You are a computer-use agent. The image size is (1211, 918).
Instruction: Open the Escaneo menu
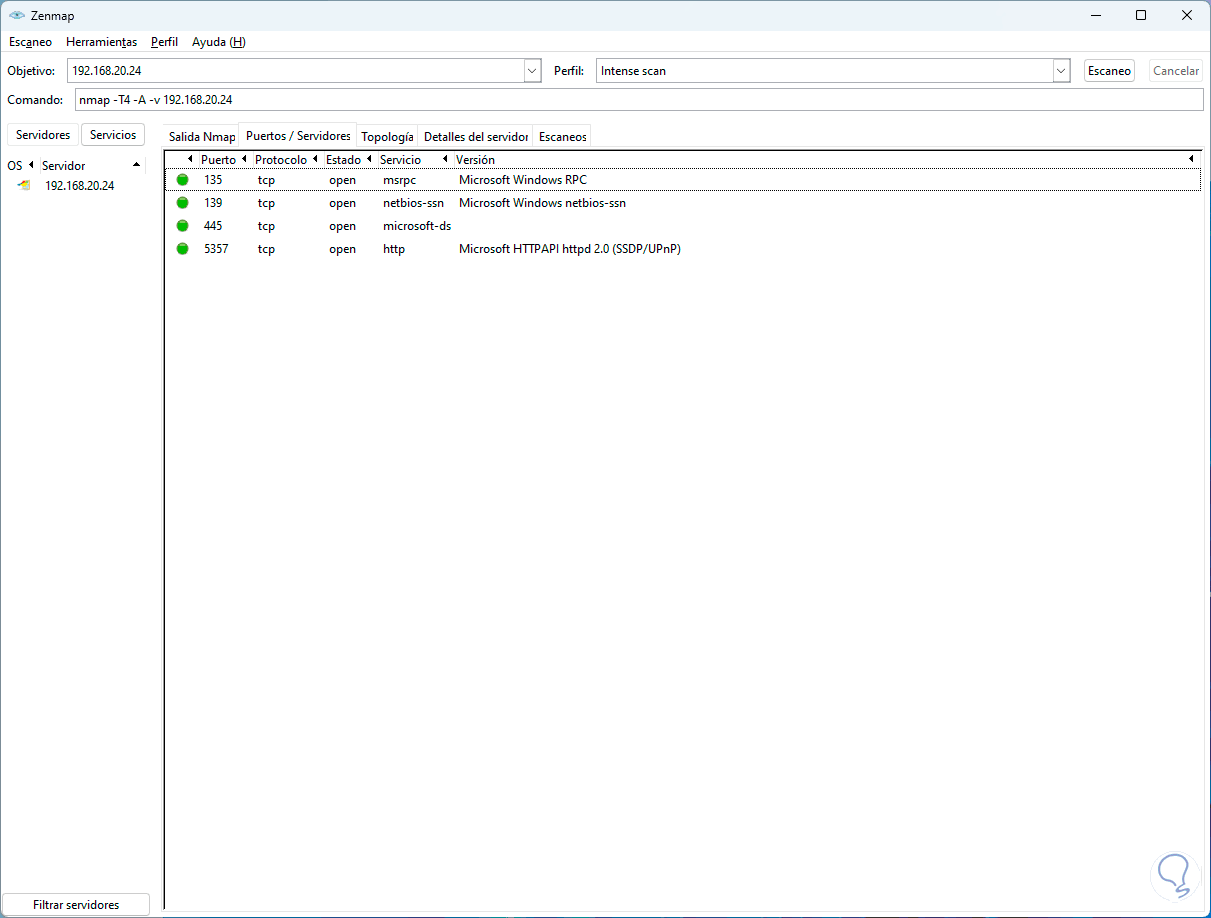[x=30, y=42]
